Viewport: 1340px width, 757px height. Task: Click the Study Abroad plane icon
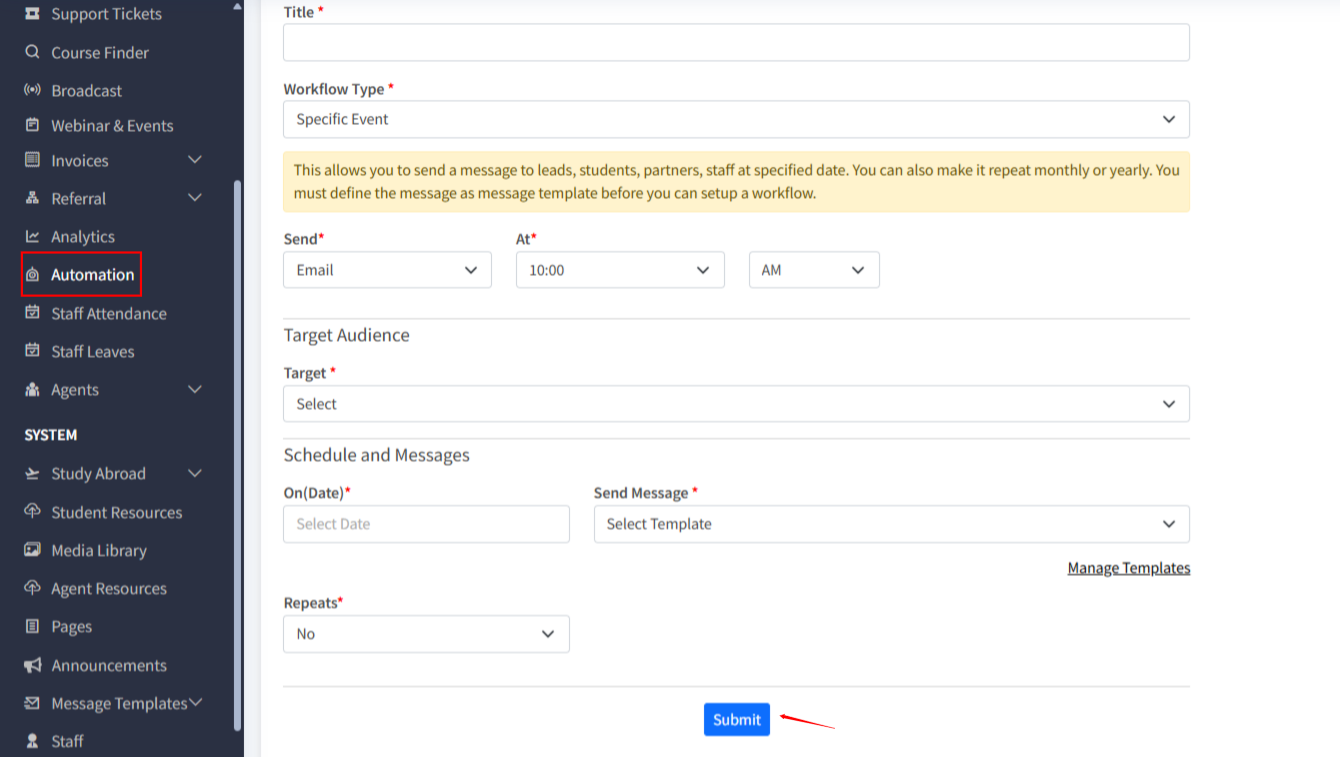(x=32, y=474)
